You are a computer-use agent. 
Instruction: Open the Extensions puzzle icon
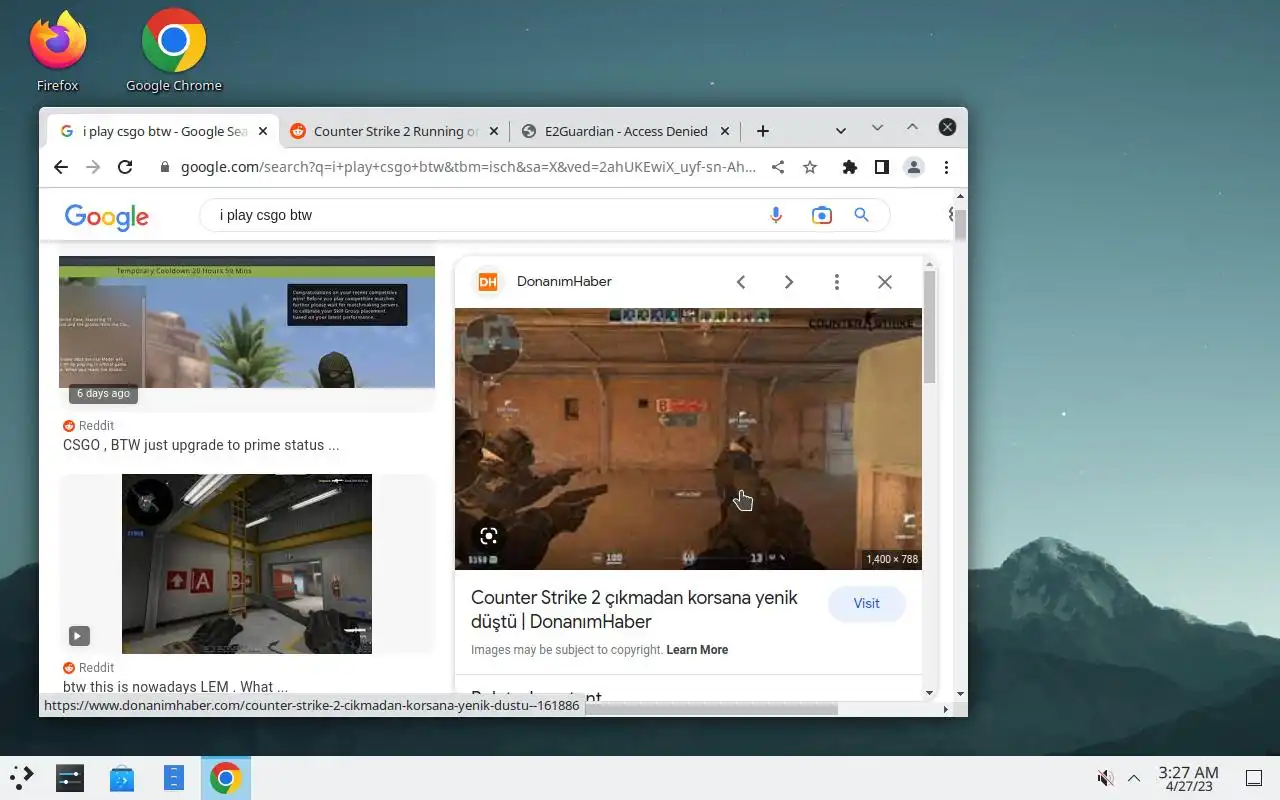(x=850, y=167)
